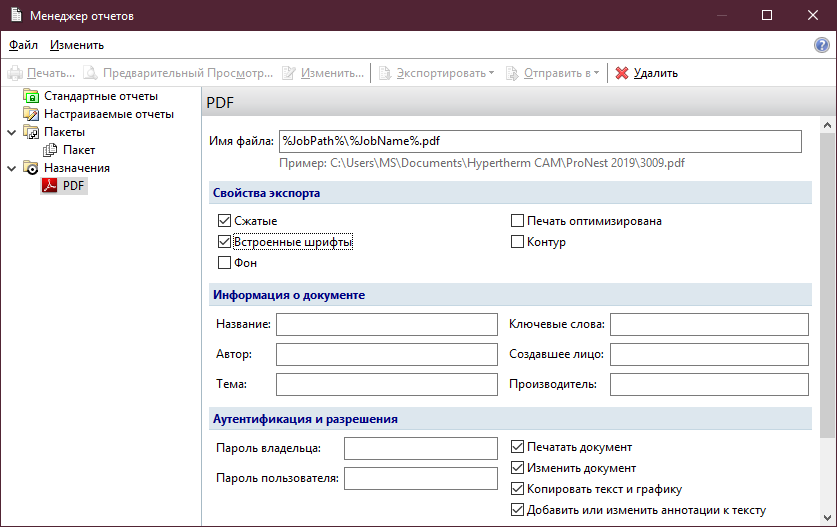
Task: Click the Назначения folder icon
Action: [31, 168]
